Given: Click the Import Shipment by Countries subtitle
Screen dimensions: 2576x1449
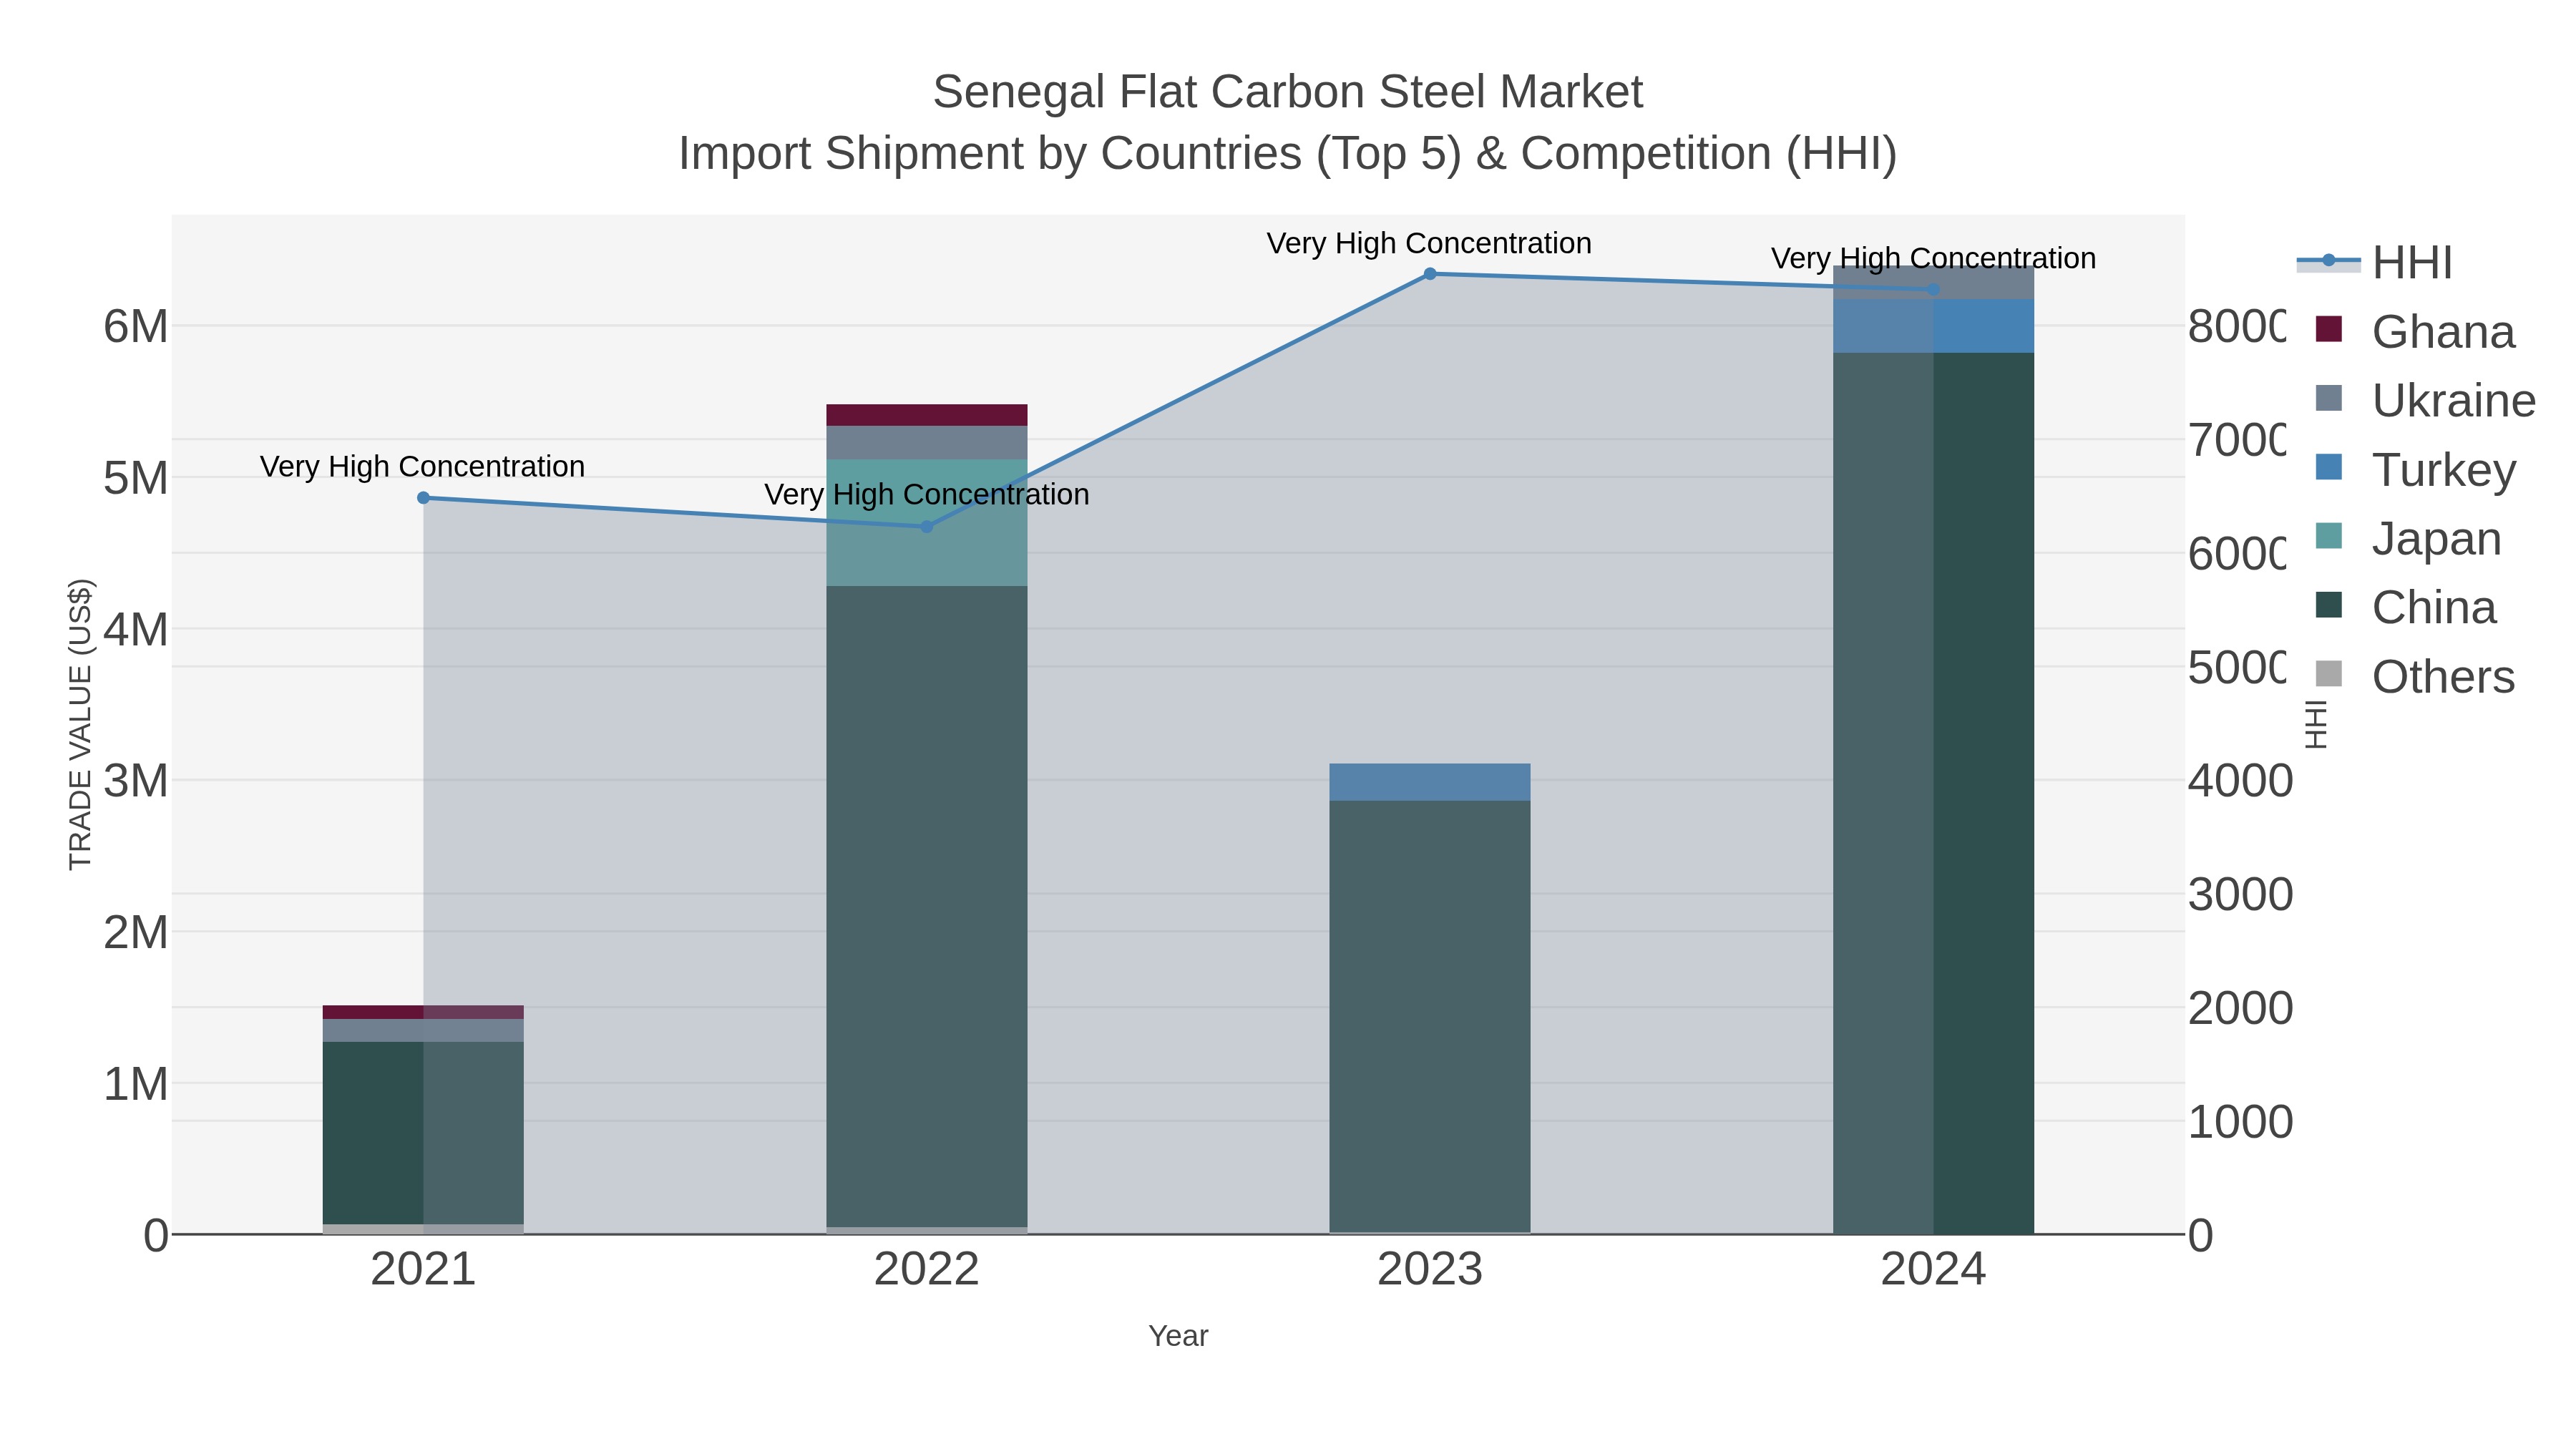Looking at the screenshot, I should tap(1288, 154).
